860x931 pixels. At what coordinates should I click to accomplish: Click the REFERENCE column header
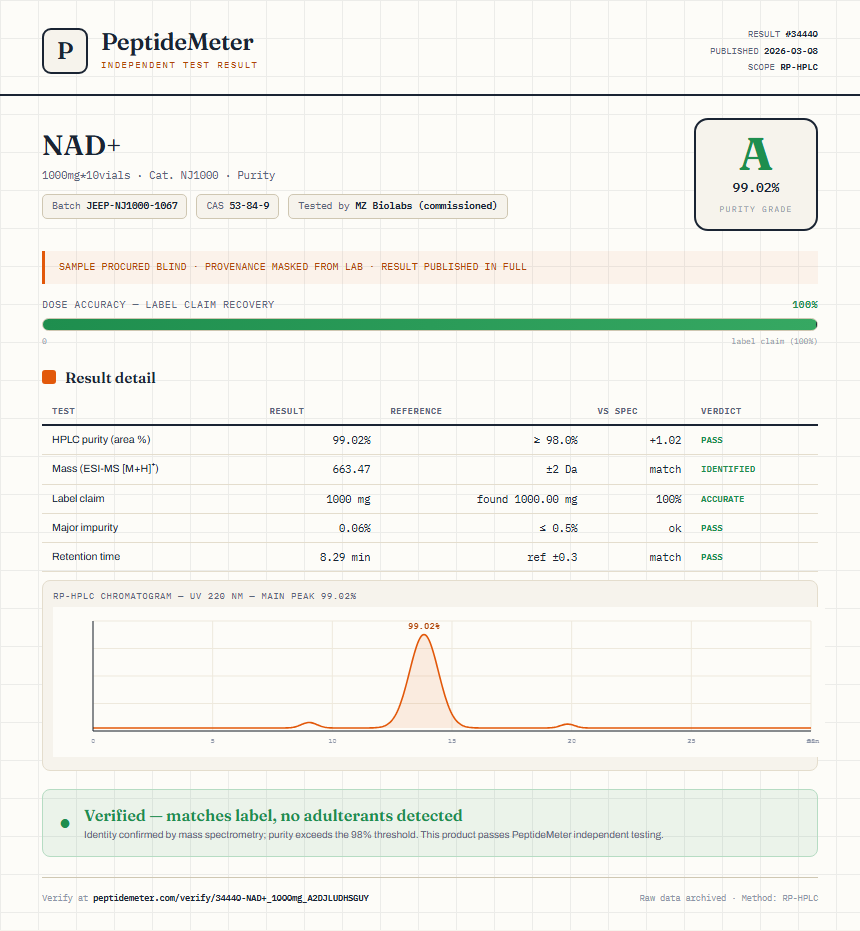[x=416, y=411]
